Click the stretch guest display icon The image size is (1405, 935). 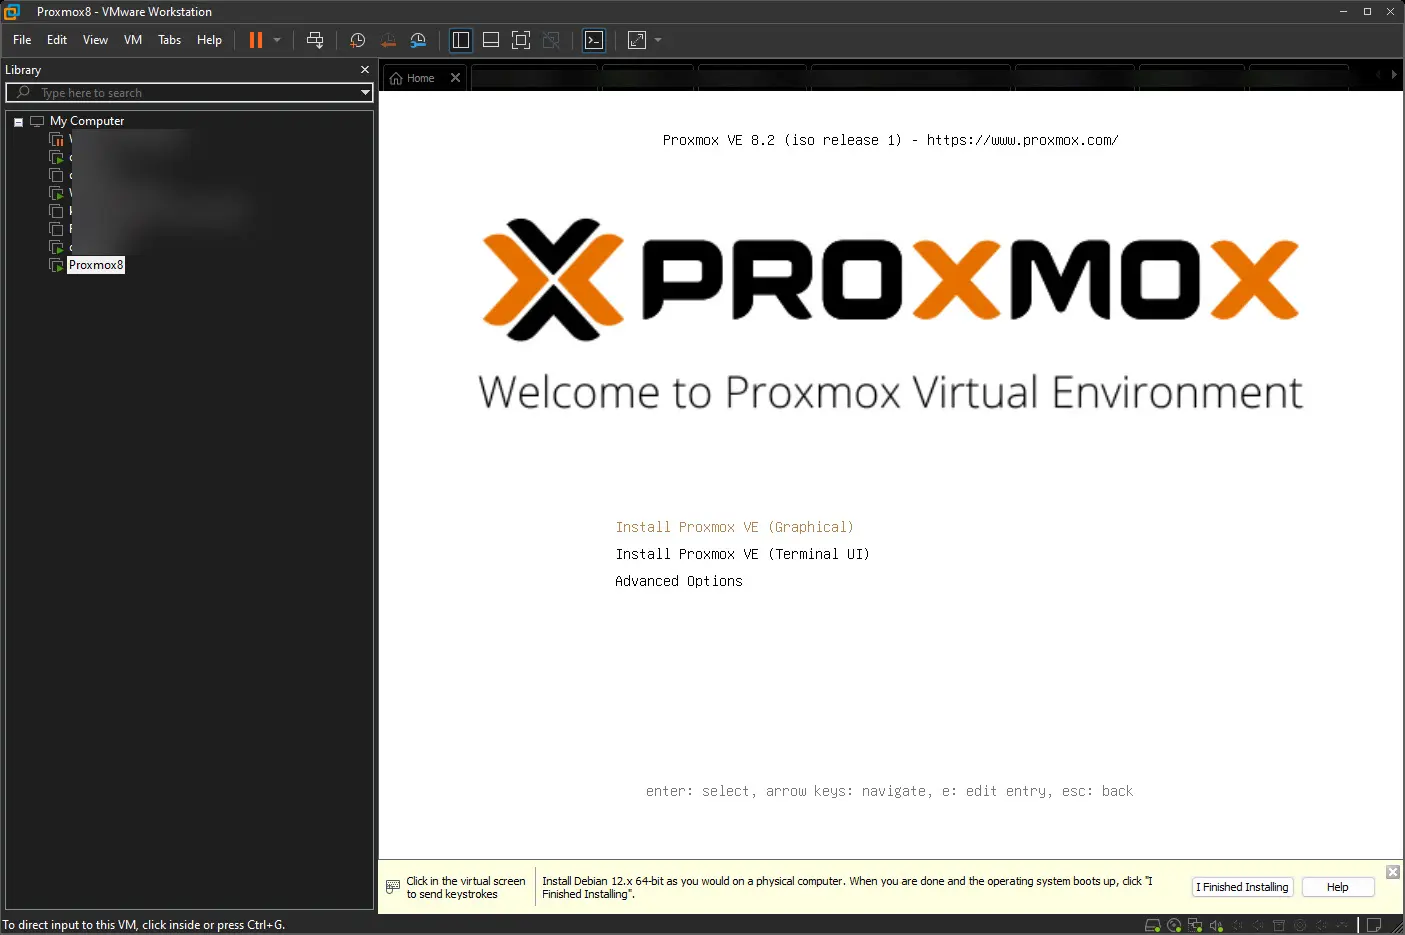[637, 40]
